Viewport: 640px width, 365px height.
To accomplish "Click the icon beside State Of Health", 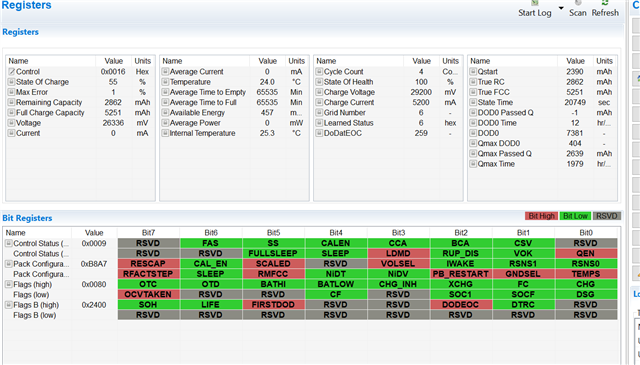I will pyautogui.click(x=319, y=82).
